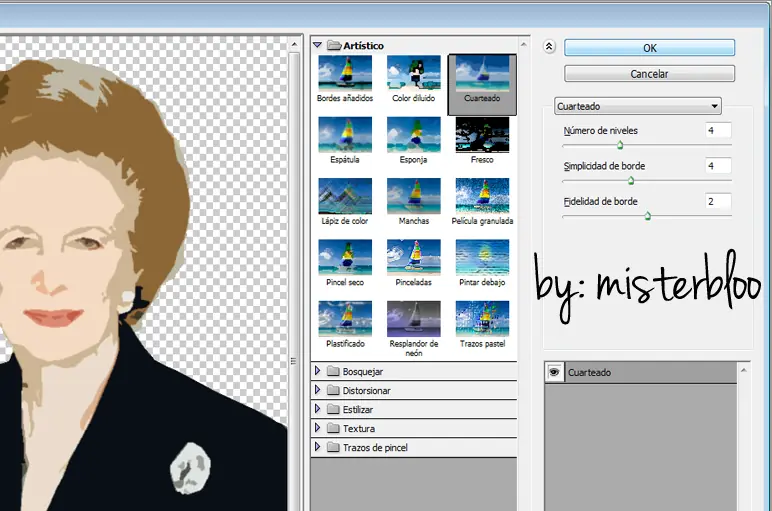Image resolution: width=772 pixels, height=511 pixels.
Task: Select the Pintar debajo filter
Action: (x=482, y=257)
